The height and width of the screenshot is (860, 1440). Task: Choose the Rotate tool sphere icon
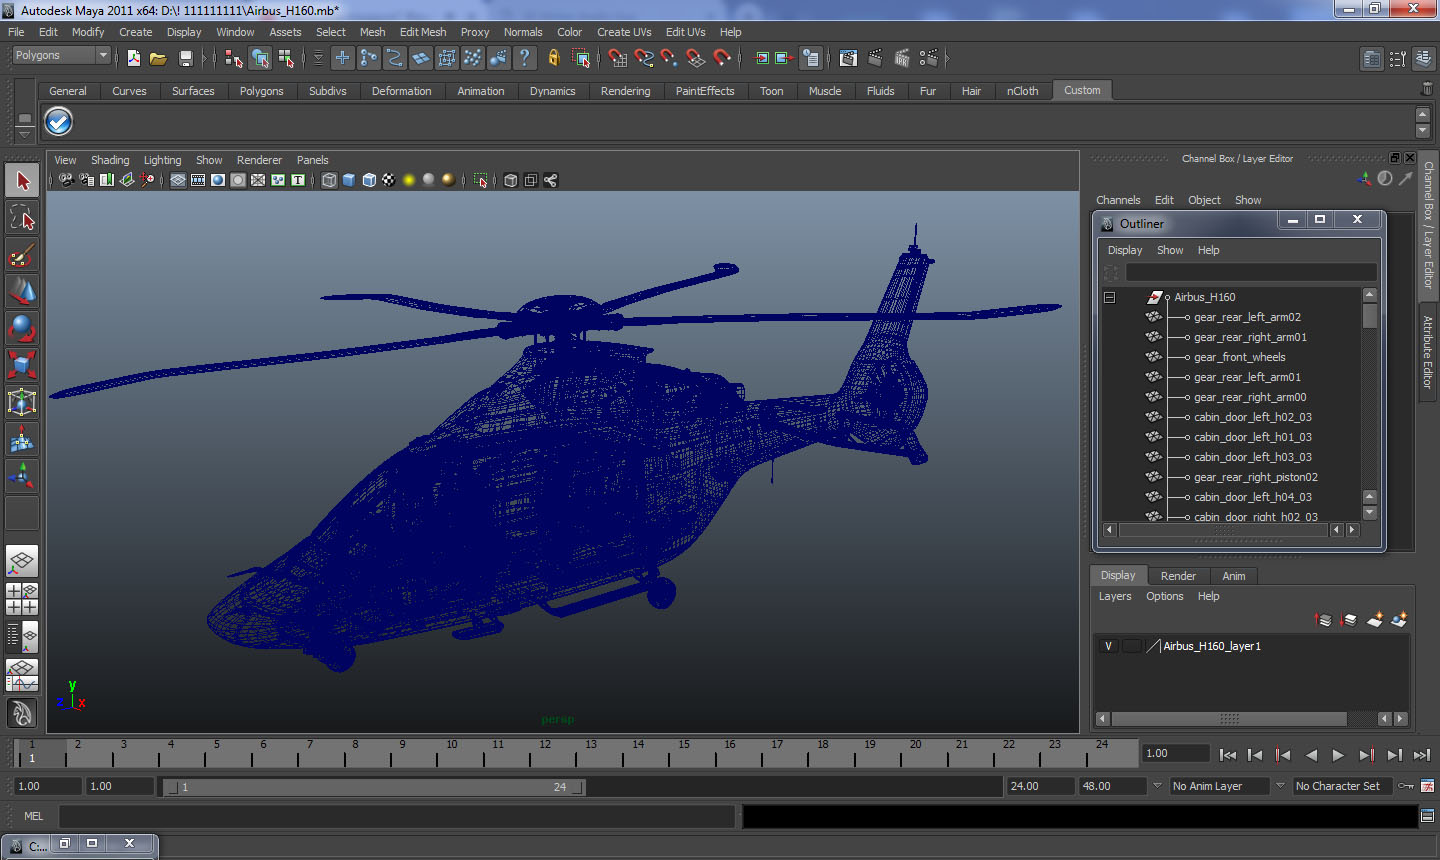pos(22,328)
